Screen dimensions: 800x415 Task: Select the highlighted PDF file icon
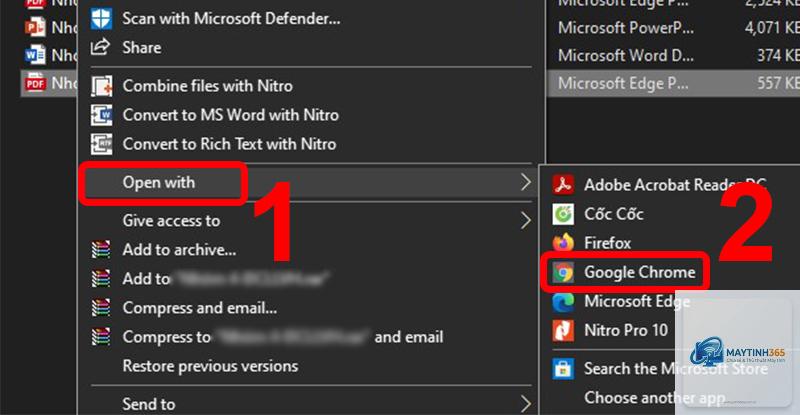tap(35, 83)
